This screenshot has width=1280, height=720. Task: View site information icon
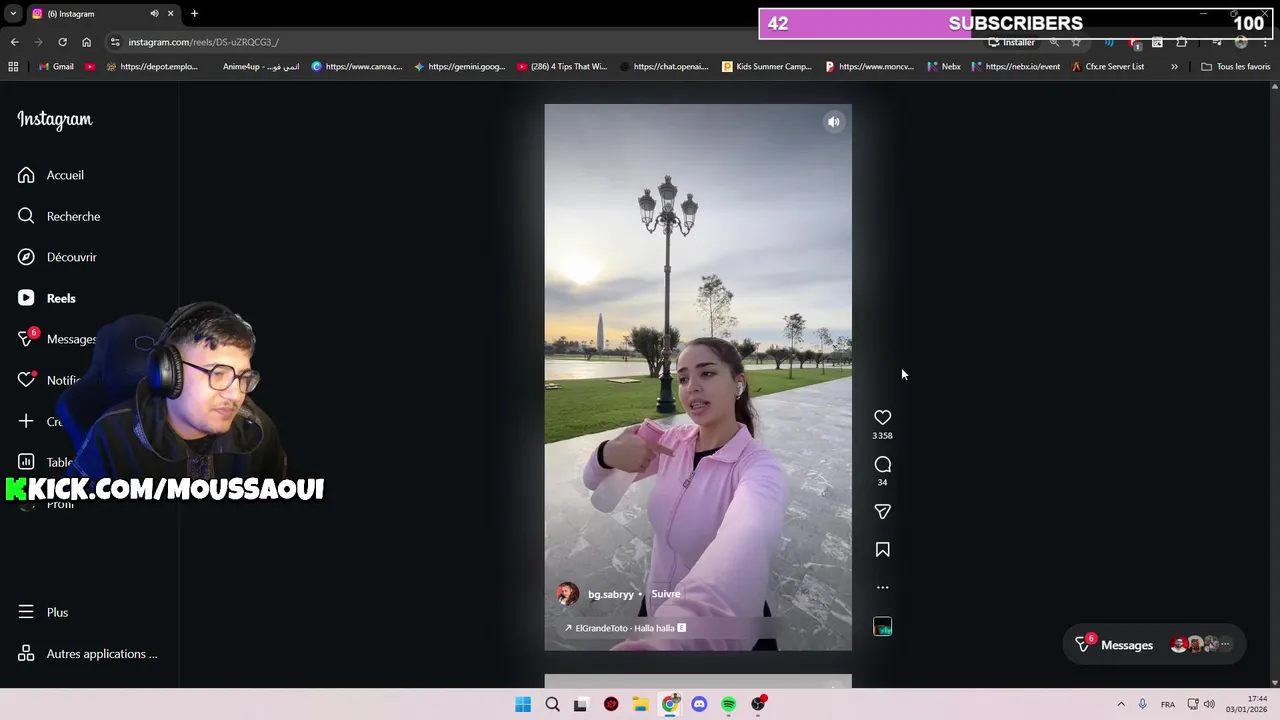point(115,42)
